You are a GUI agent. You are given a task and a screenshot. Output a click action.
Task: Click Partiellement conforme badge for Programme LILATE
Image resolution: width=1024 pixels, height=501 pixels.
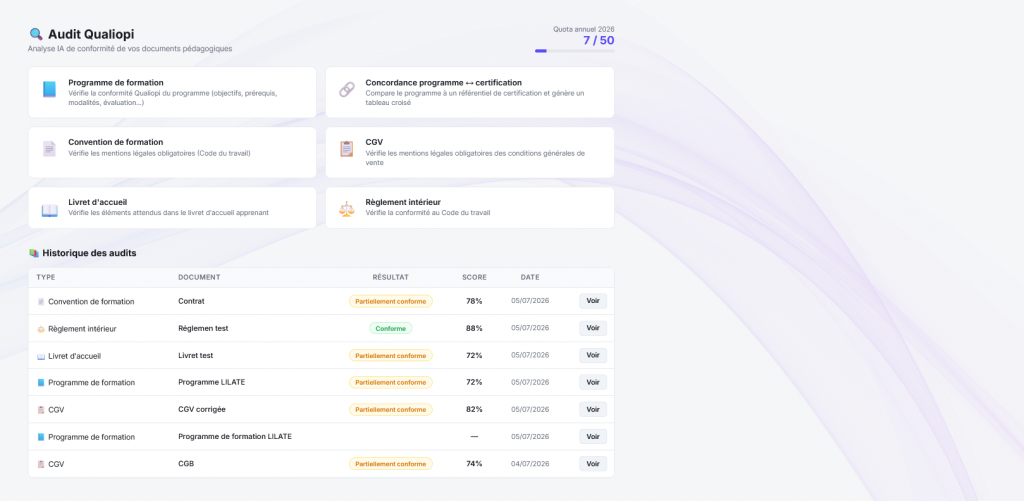pos(391,382)
